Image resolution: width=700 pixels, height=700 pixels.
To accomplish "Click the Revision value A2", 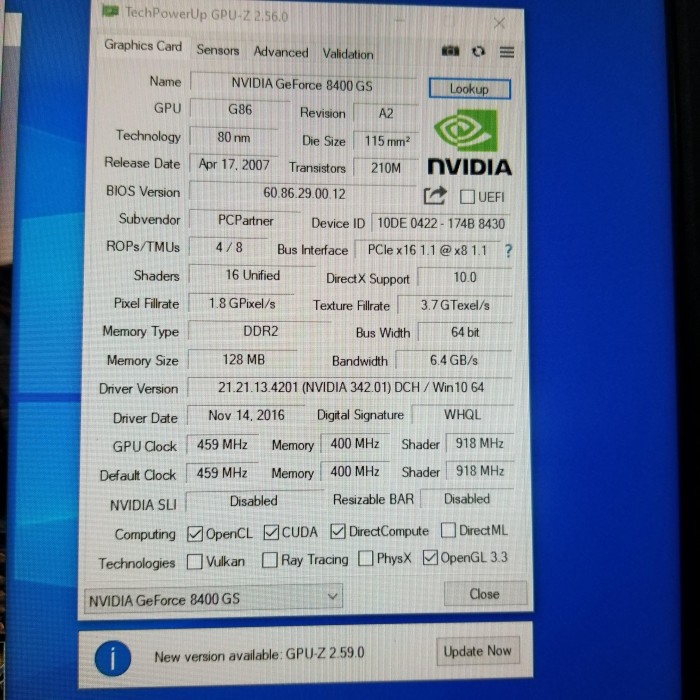I will pos(386,113).
